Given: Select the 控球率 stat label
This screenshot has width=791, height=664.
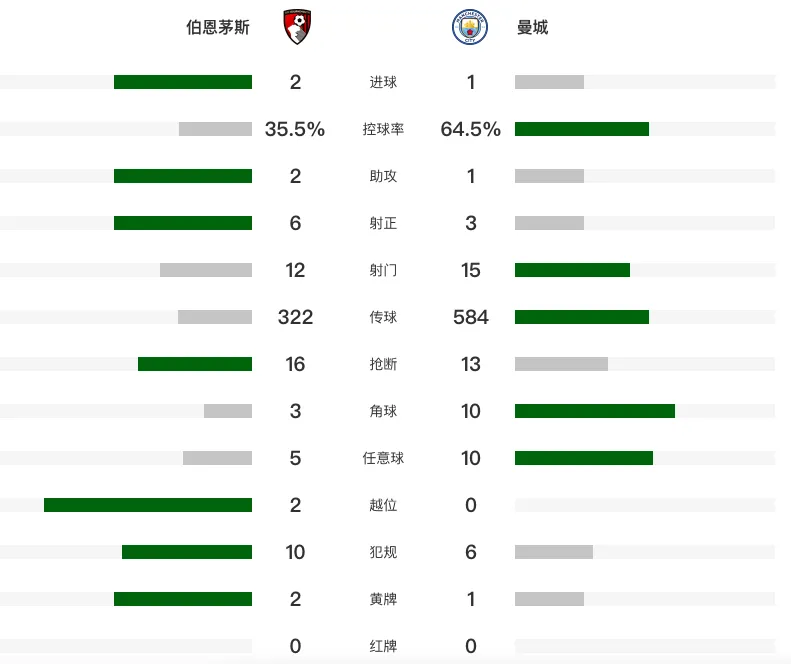Looking at the screenshot, I should coord(383,129).
